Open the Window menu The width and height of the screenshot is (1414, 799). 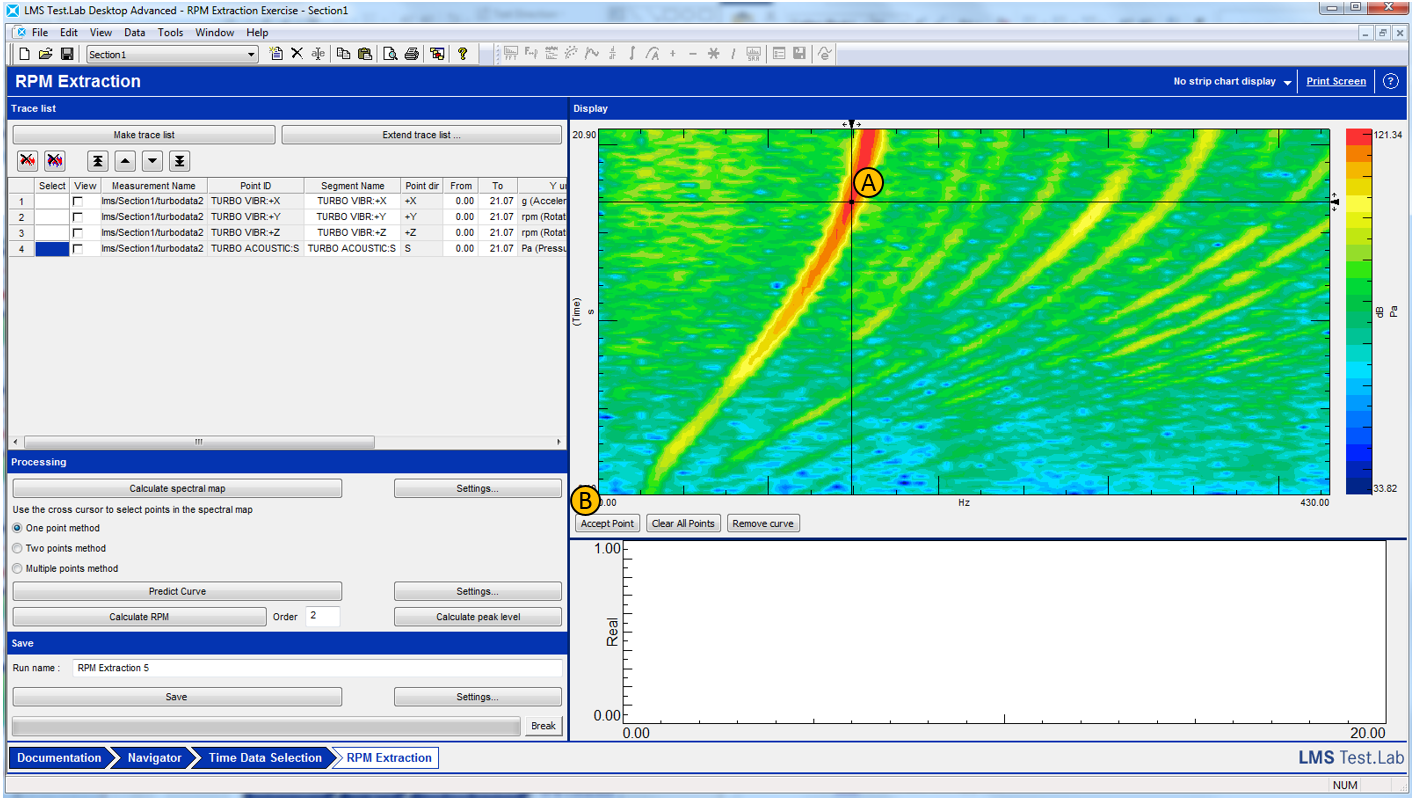tap(215, 33)
